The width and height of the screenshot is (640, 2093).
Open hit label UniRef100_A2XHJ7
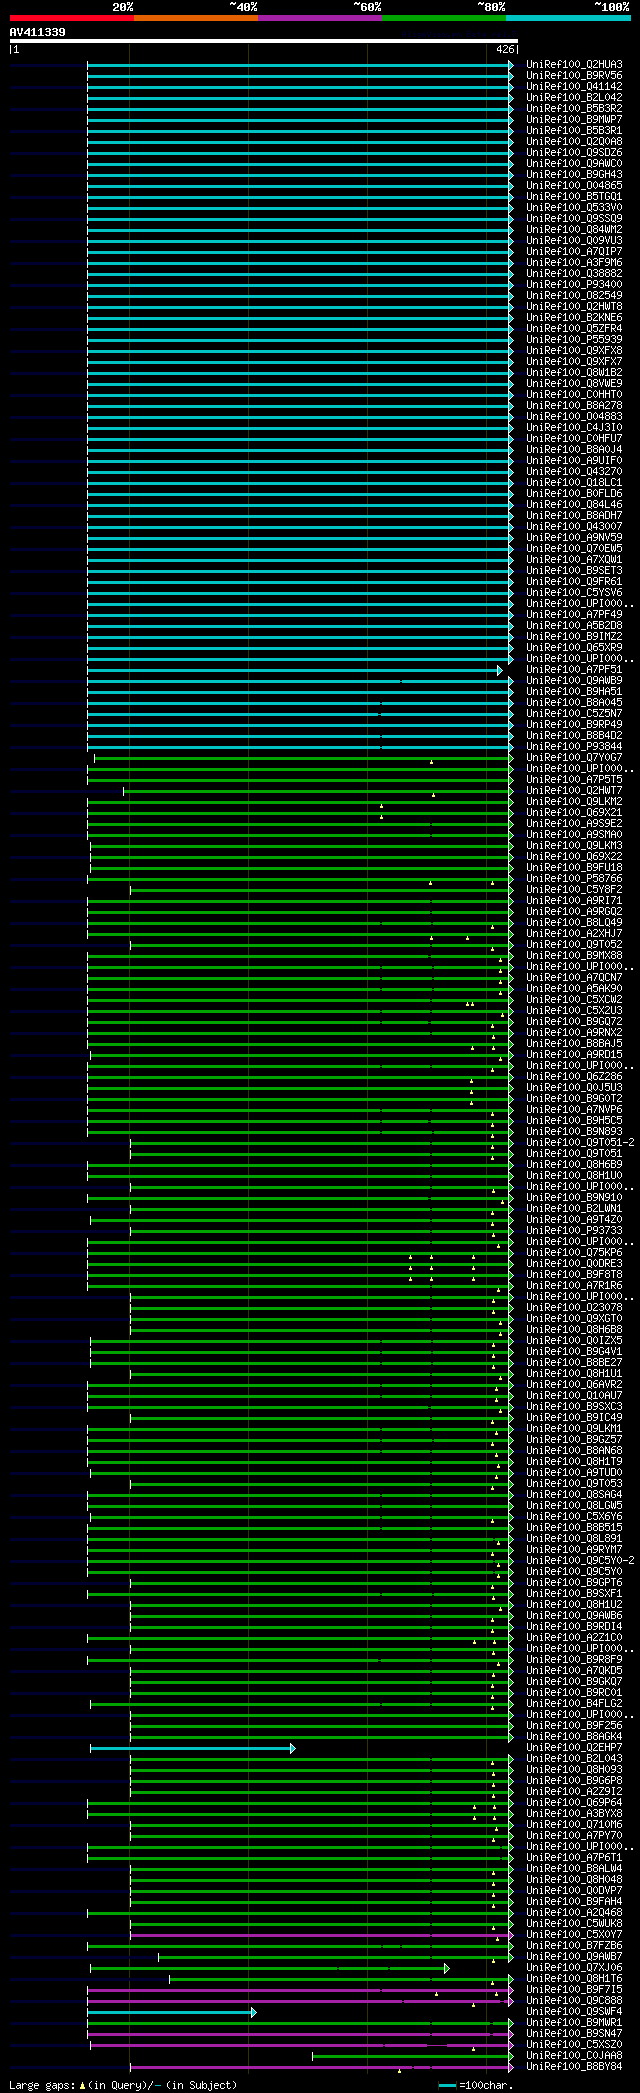click(574, 934)
